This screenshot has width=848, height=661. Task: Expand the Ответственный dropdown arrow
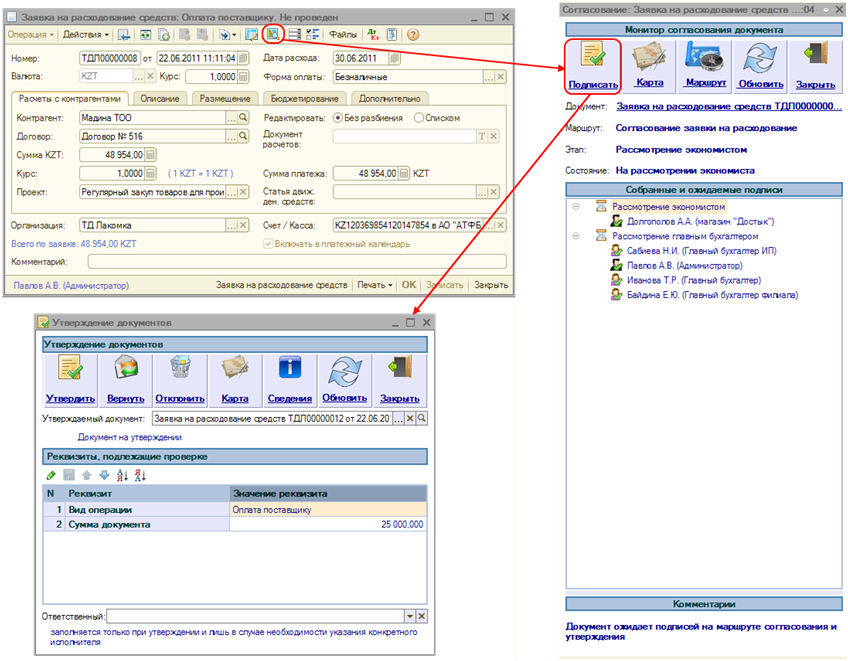[x=409, y=617]
